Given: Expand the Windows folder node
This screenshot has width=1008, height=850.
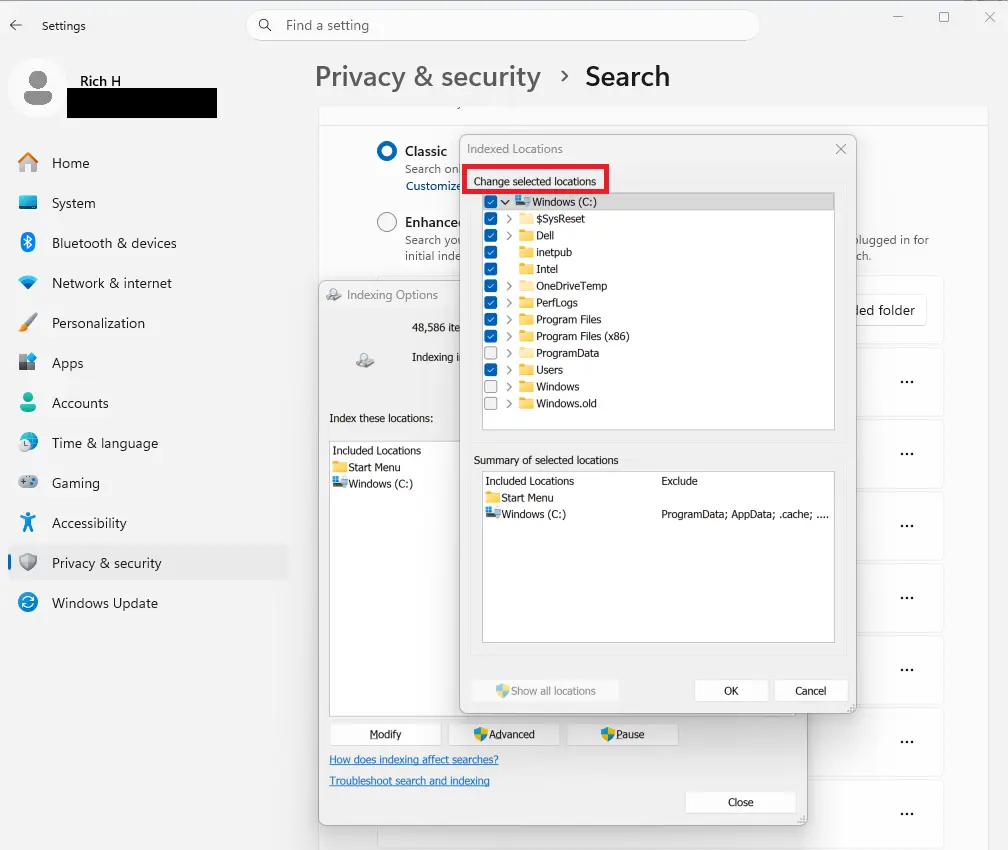Looking at the screenshot, I should (x=509, y=386).
